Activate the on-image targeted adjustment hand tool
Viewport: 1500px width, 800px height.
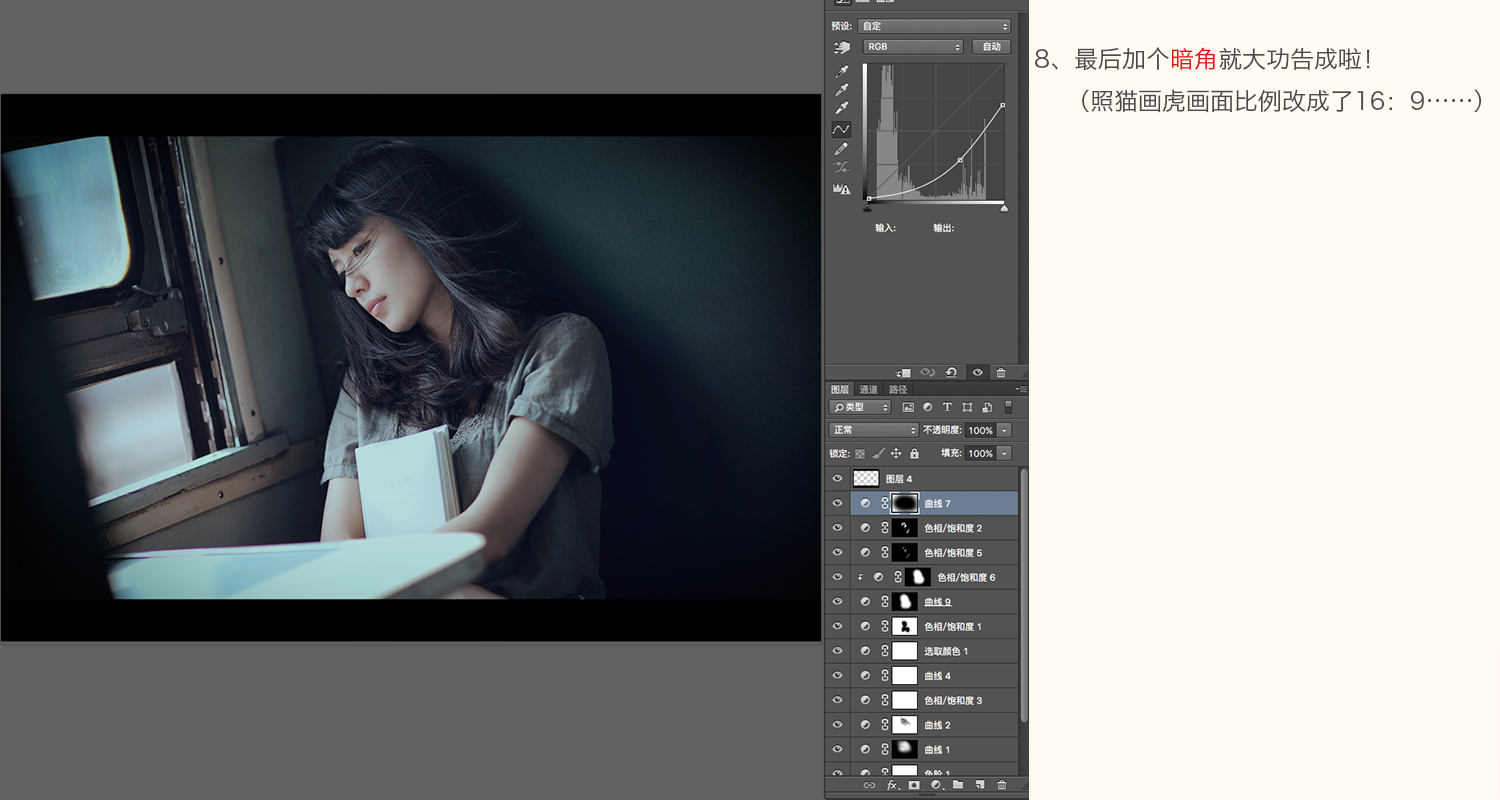(842, 47)
